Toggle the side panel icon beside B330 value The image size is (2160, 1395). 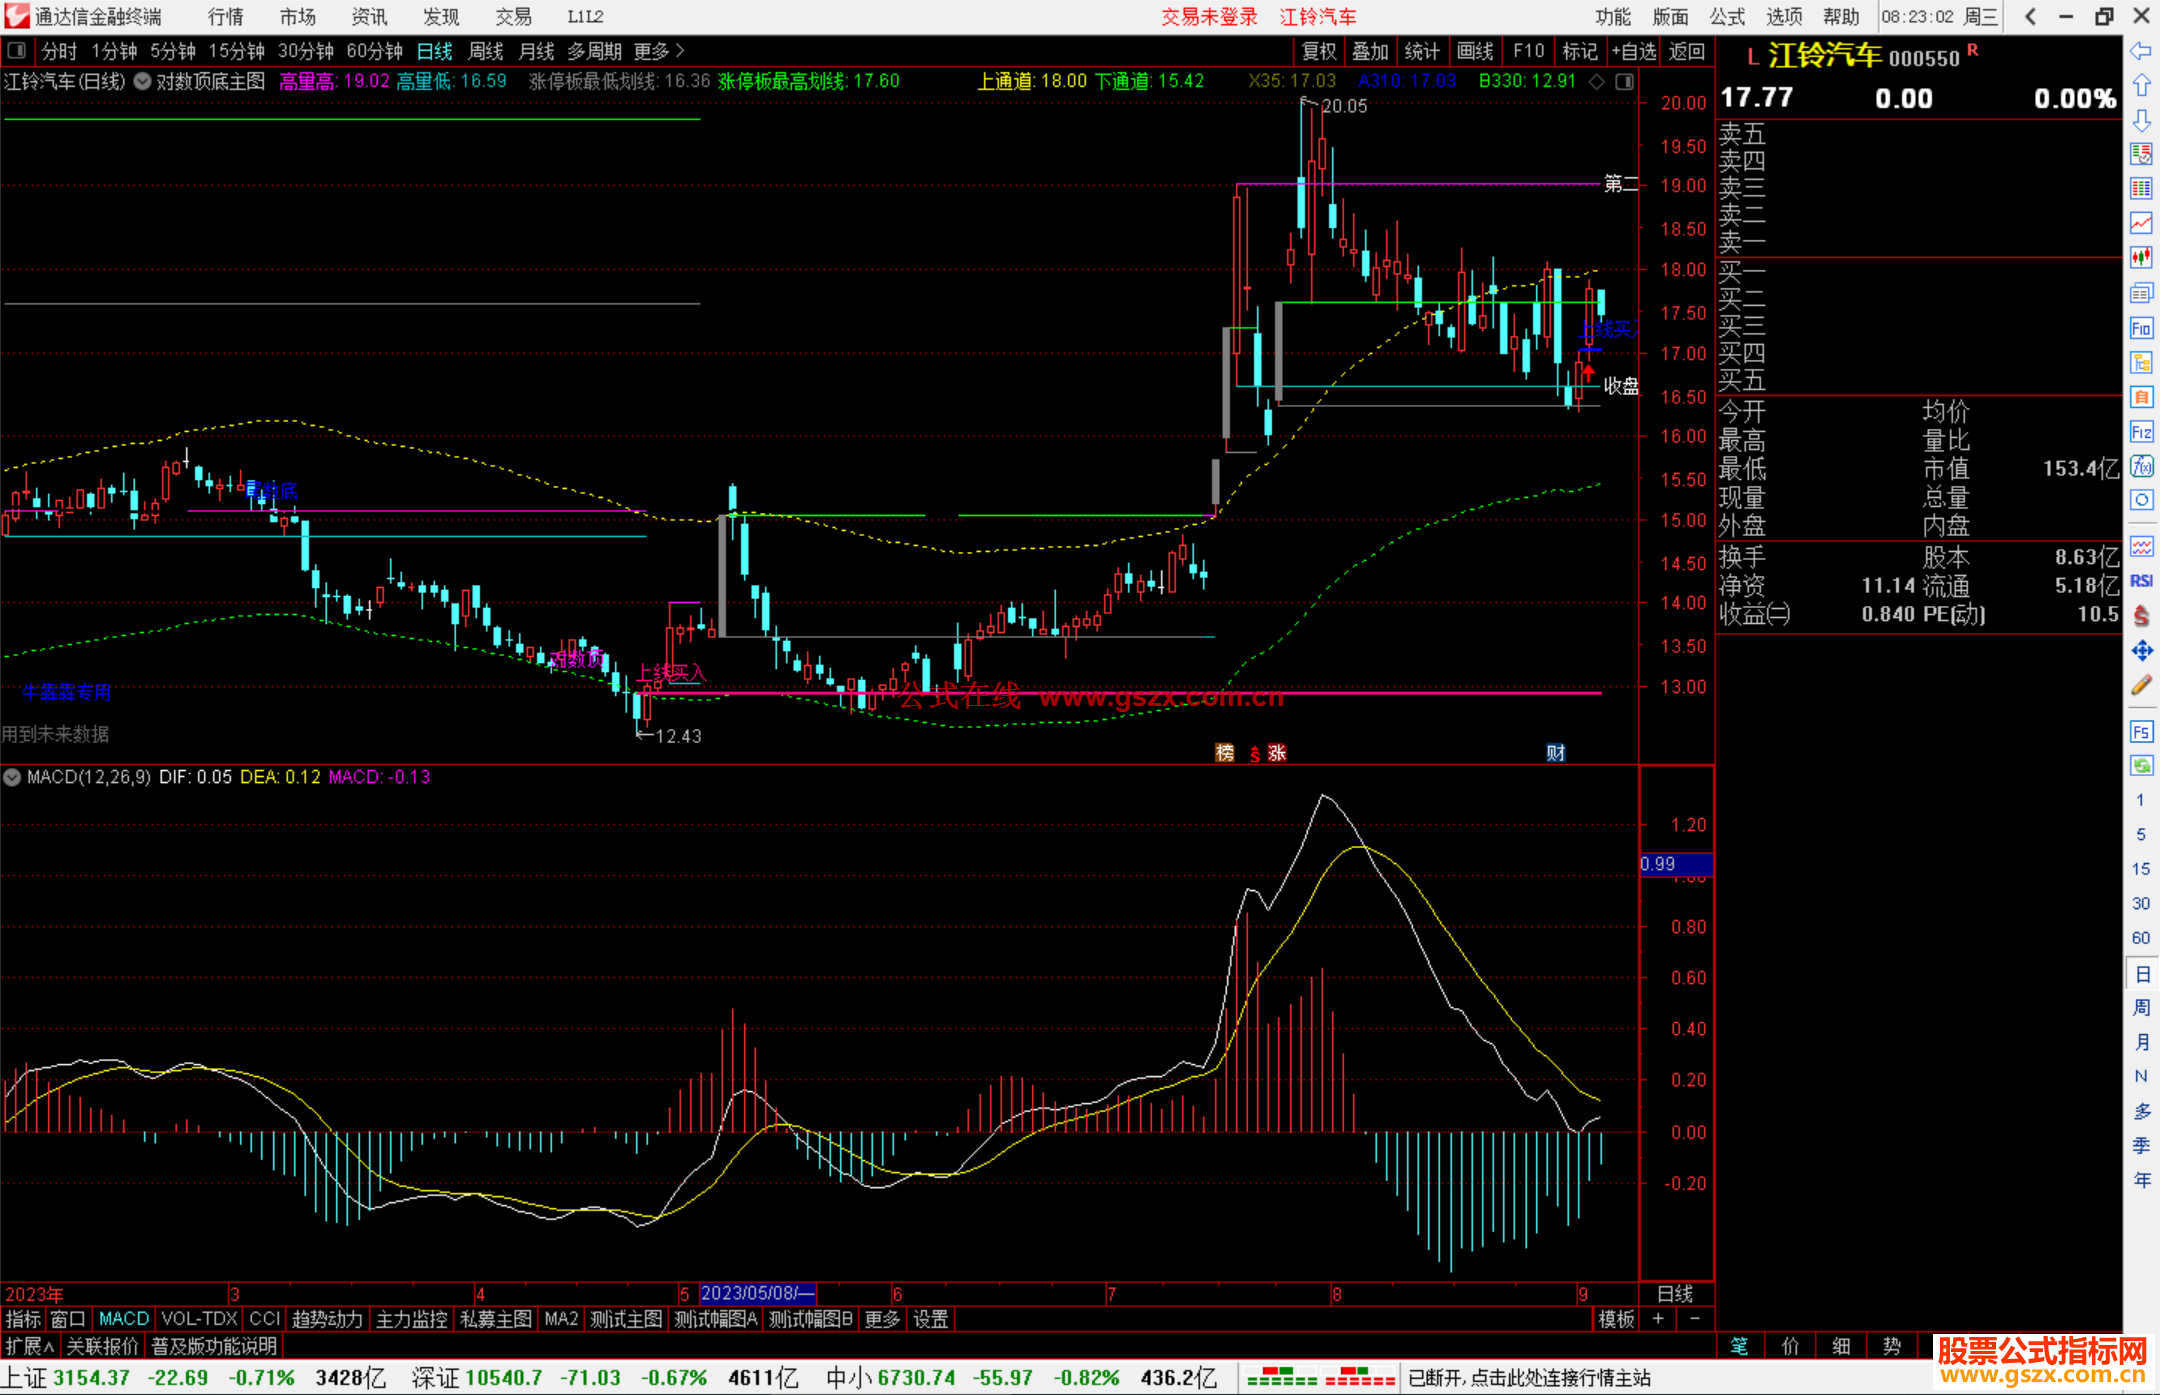(x=1624, y=82)
